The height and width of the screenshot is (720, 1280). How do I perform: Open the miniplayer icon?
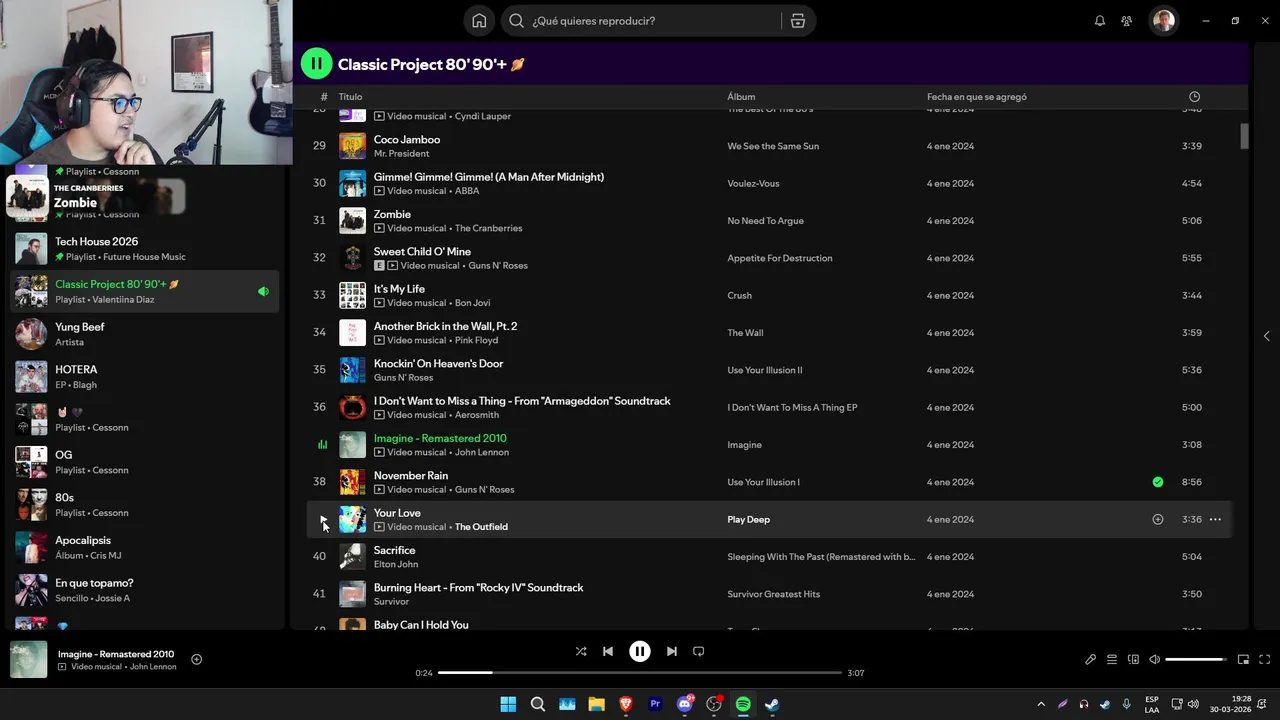(1243, 660)
